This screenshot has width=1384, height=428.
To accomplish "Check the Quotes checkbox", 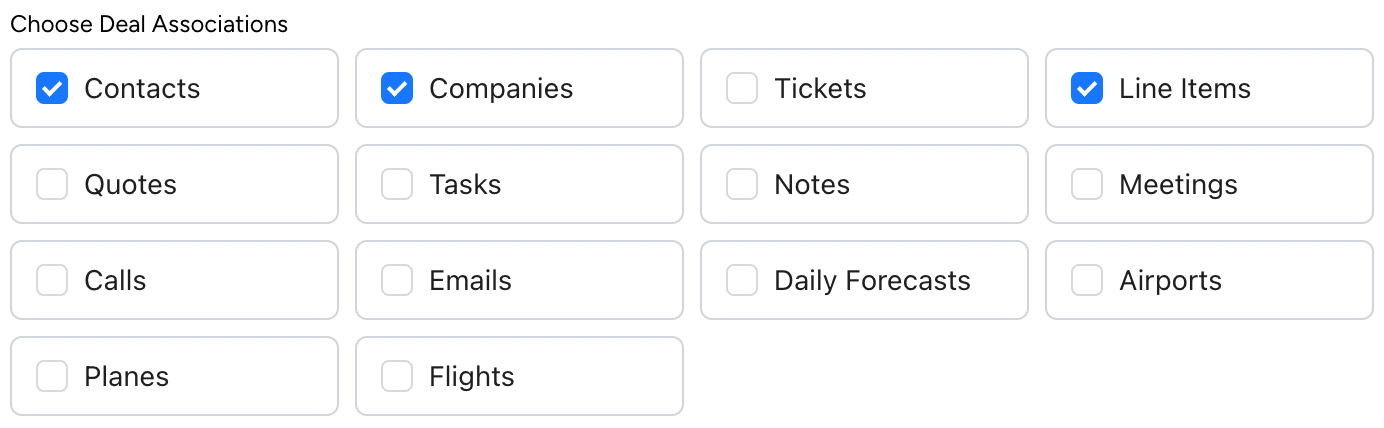I will 52,184.
